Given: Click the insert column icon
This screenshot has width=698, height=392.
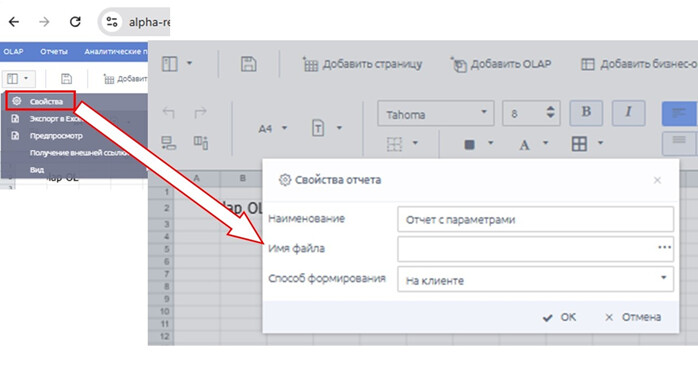Looking at the screenshot, I should tap(200, 143).
